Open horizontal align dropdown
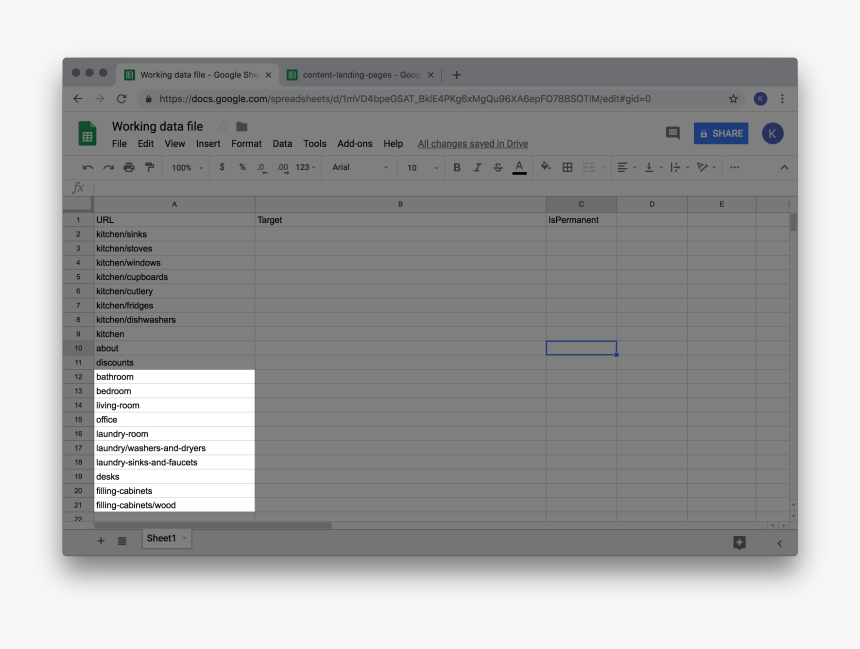Viewport: 860px width, 649px height. tap(626, 167)
